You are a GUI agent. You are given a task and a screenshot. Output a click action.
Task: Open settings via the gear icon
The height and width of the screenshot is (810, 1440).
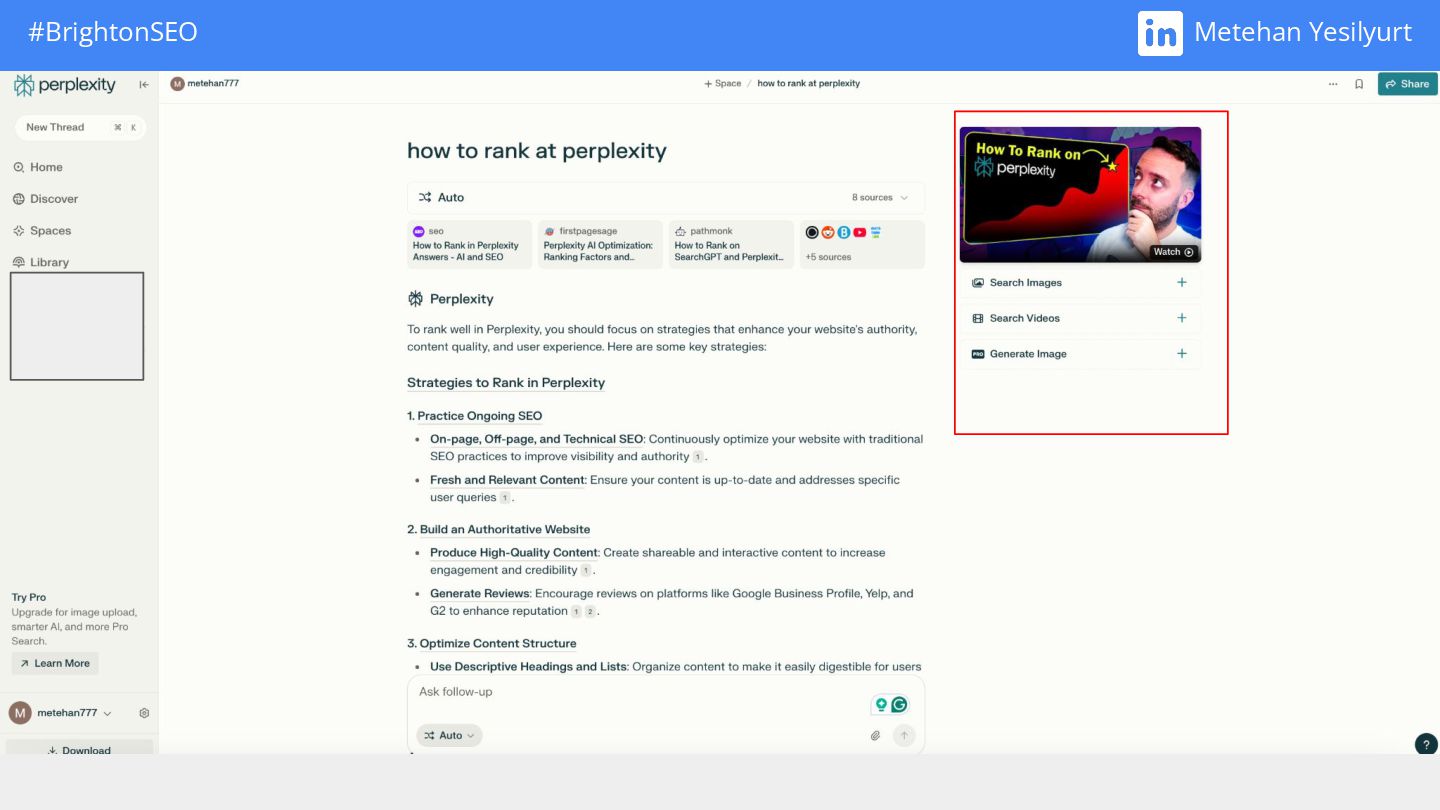click(x=144, y=713)
